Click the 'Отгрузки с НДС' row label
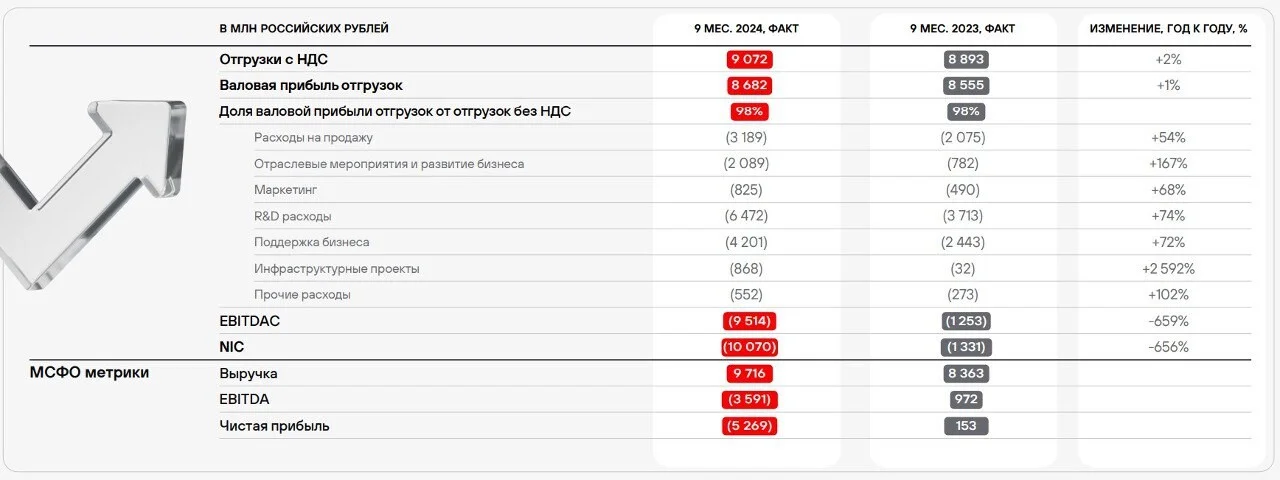1280x480 pixels. (x=273, y=60)
